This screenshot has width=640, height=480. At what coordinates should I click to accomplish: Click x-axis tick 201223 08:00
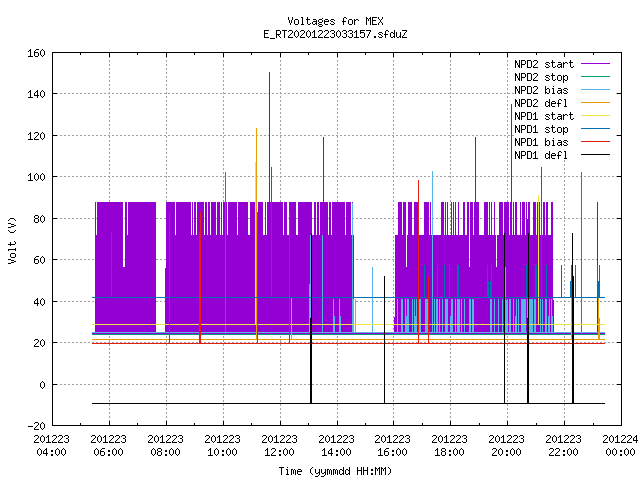[165, 446]
